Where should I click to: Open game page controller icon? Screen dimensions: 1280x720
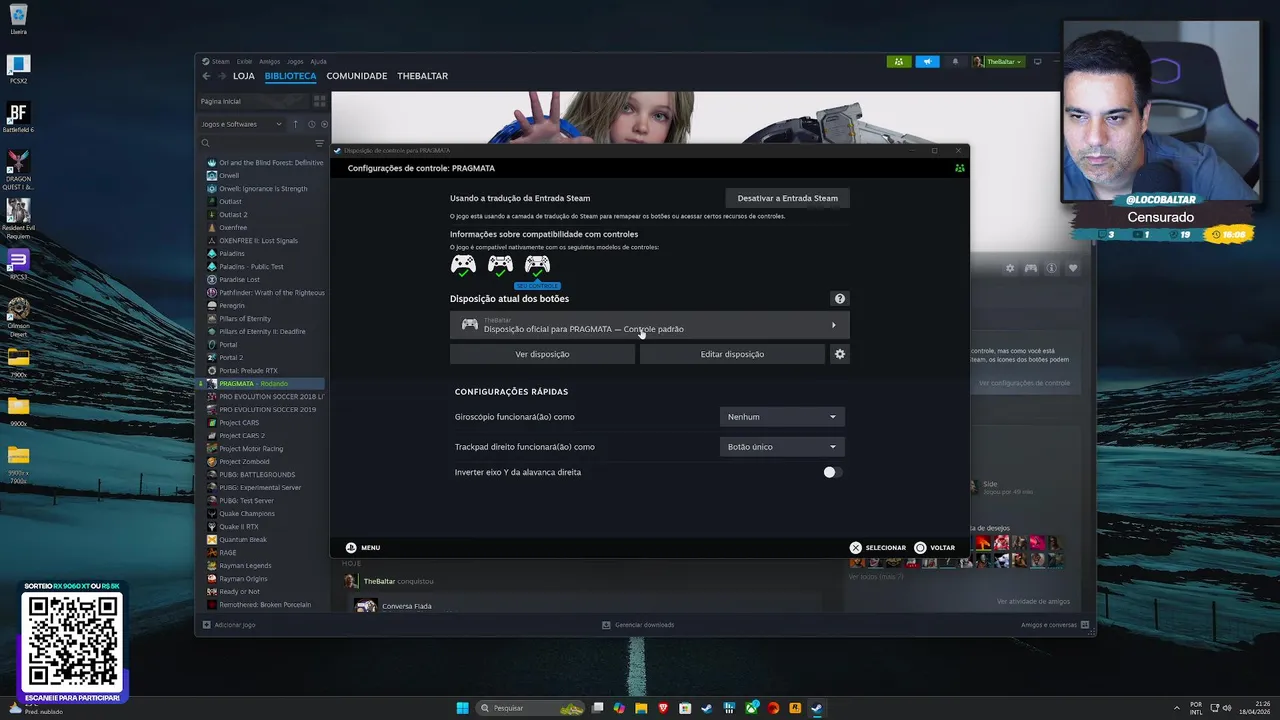[x=1030, y=268]
